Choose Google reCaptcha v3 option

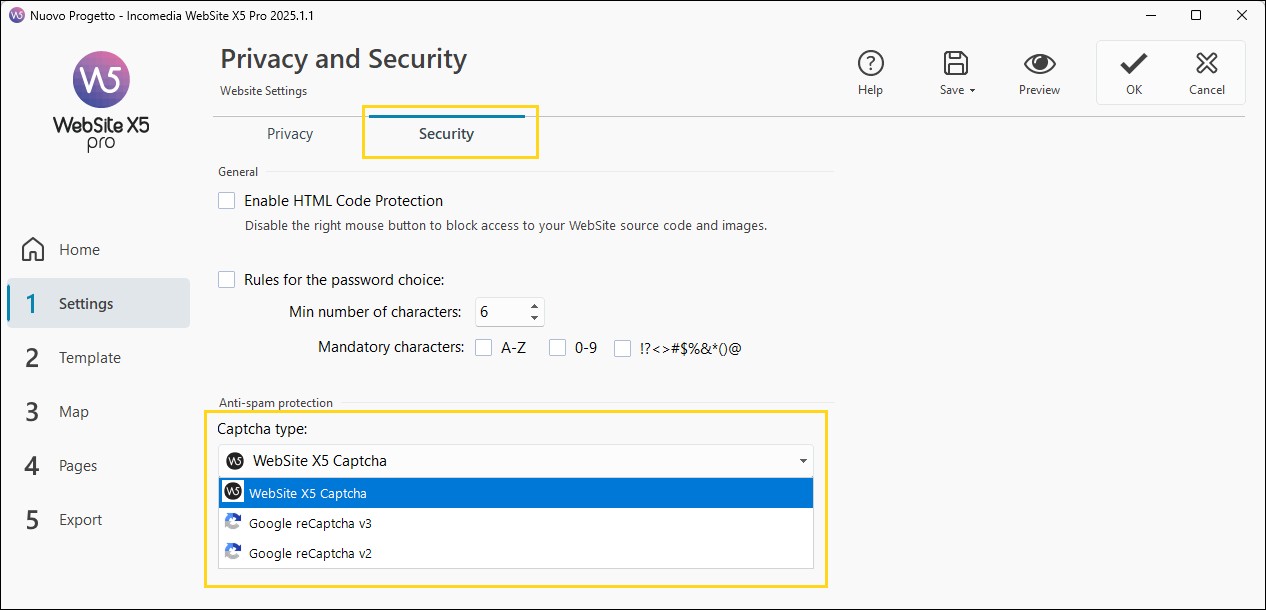pyautogui.click(x=515, y=523)
